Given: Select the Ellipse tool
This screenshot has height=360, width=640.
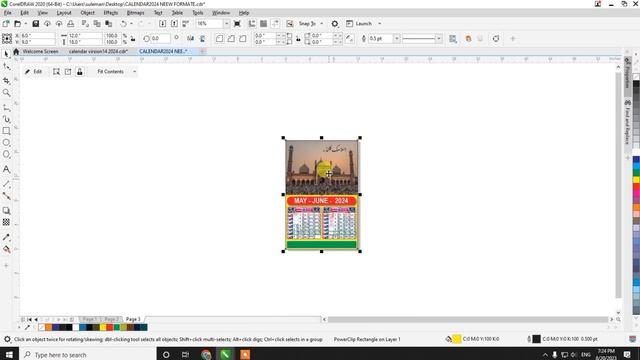Looking at the screenshot, I should tap(6, 143).
